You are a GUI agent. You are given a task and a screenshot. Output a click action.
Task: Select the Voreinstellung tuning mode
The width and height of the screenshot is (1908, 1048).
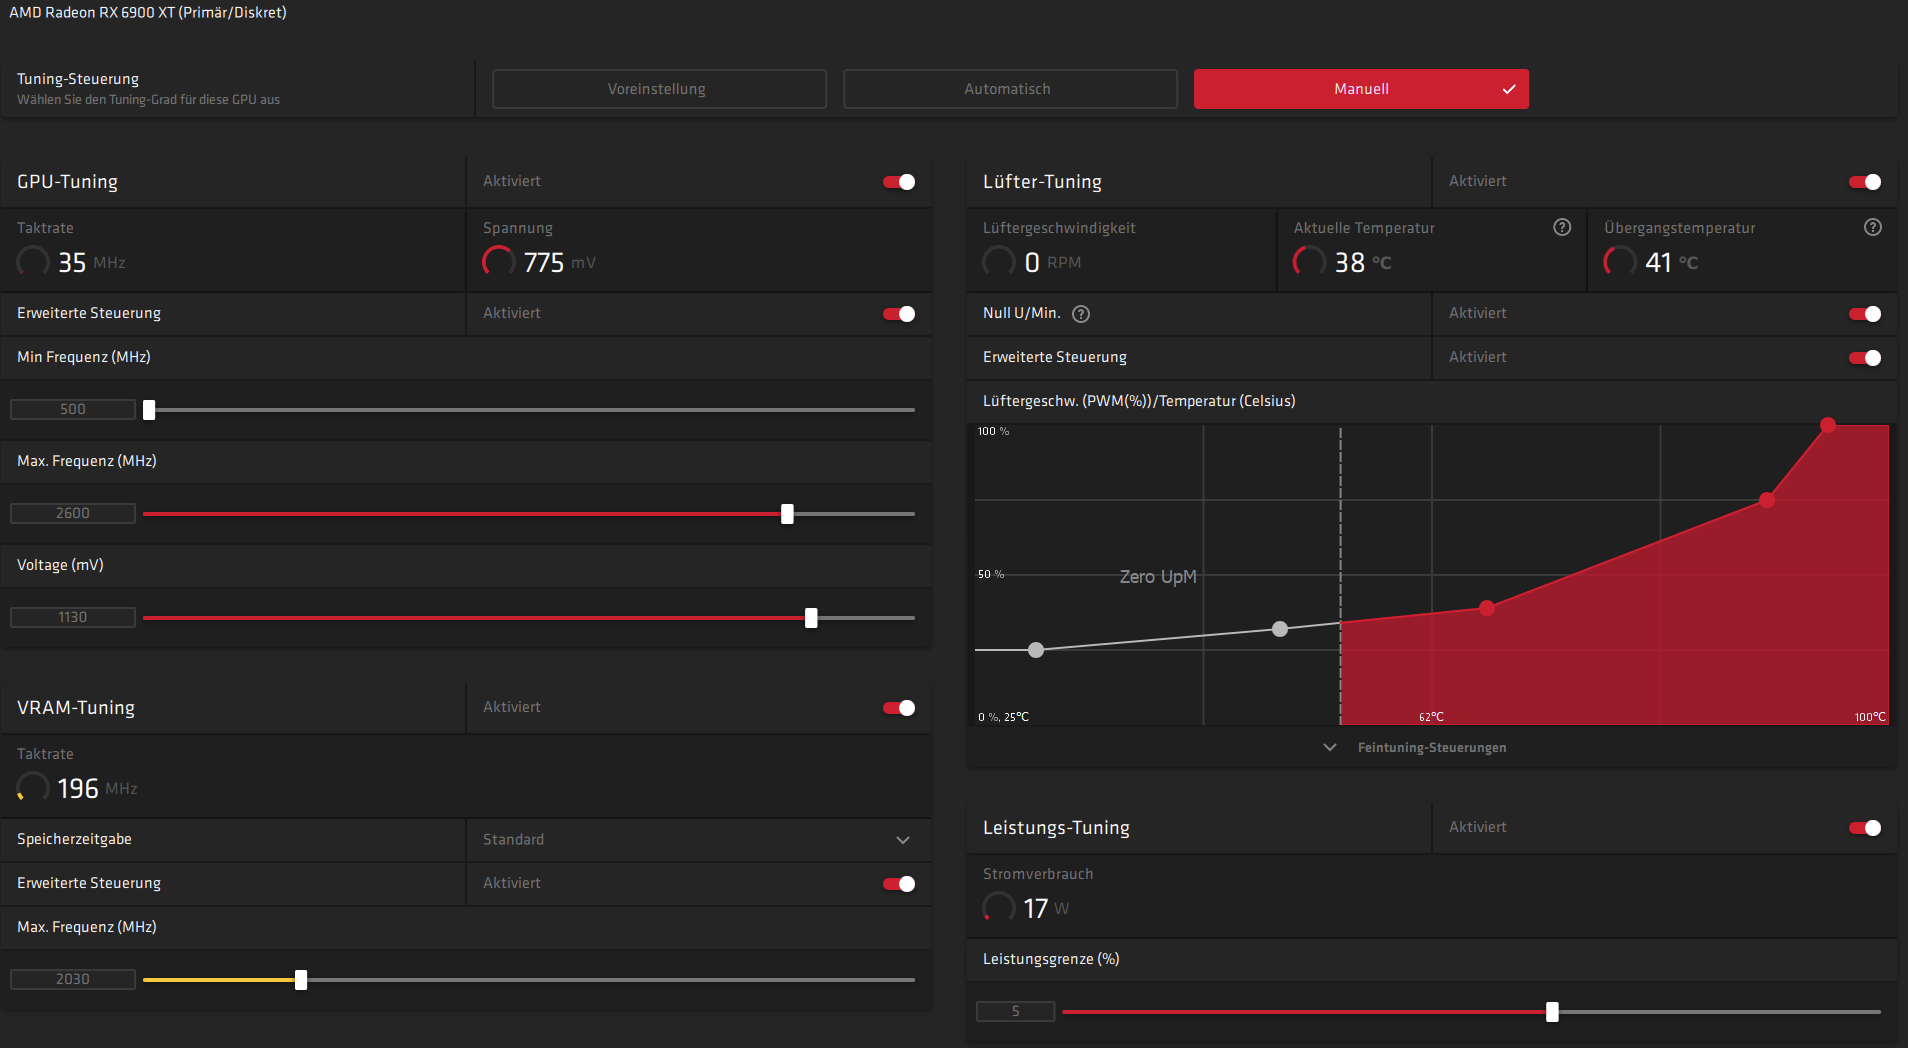[659, 89]
